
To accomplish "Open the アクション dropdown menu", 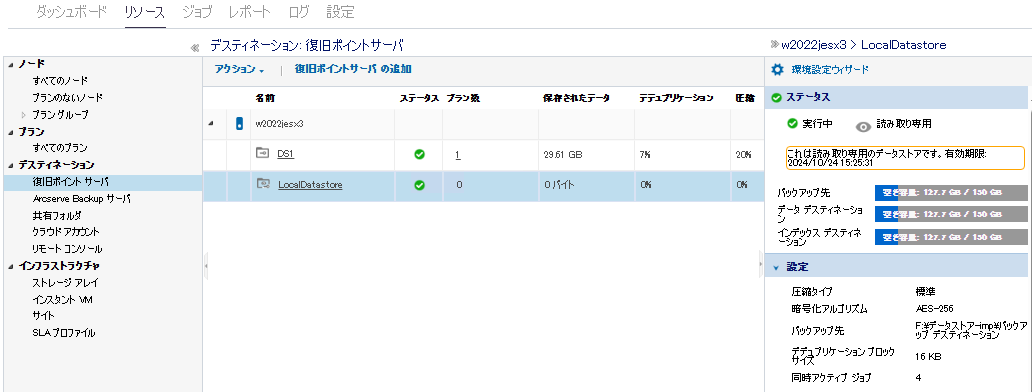I will click(x=240, y=69).
